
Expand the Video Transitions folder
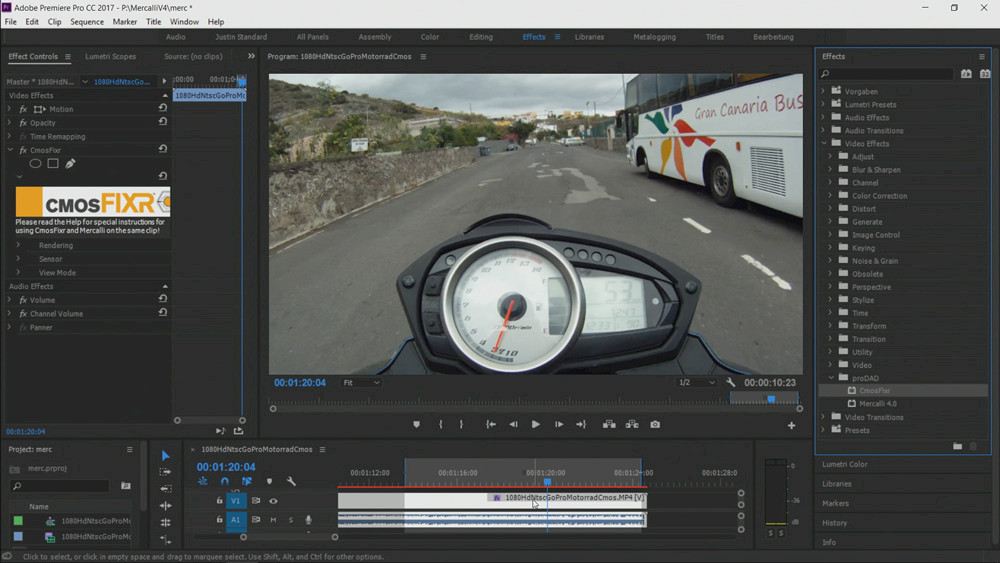823,416
